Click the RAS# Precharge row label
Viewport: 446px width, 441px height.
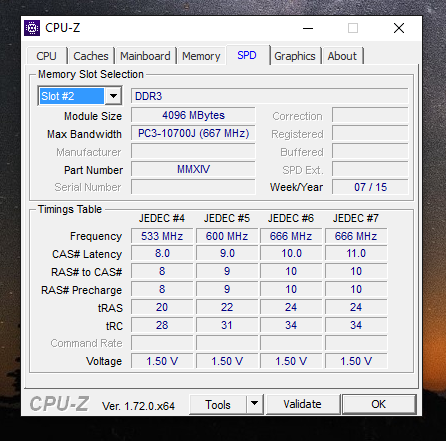pos(81,290)
